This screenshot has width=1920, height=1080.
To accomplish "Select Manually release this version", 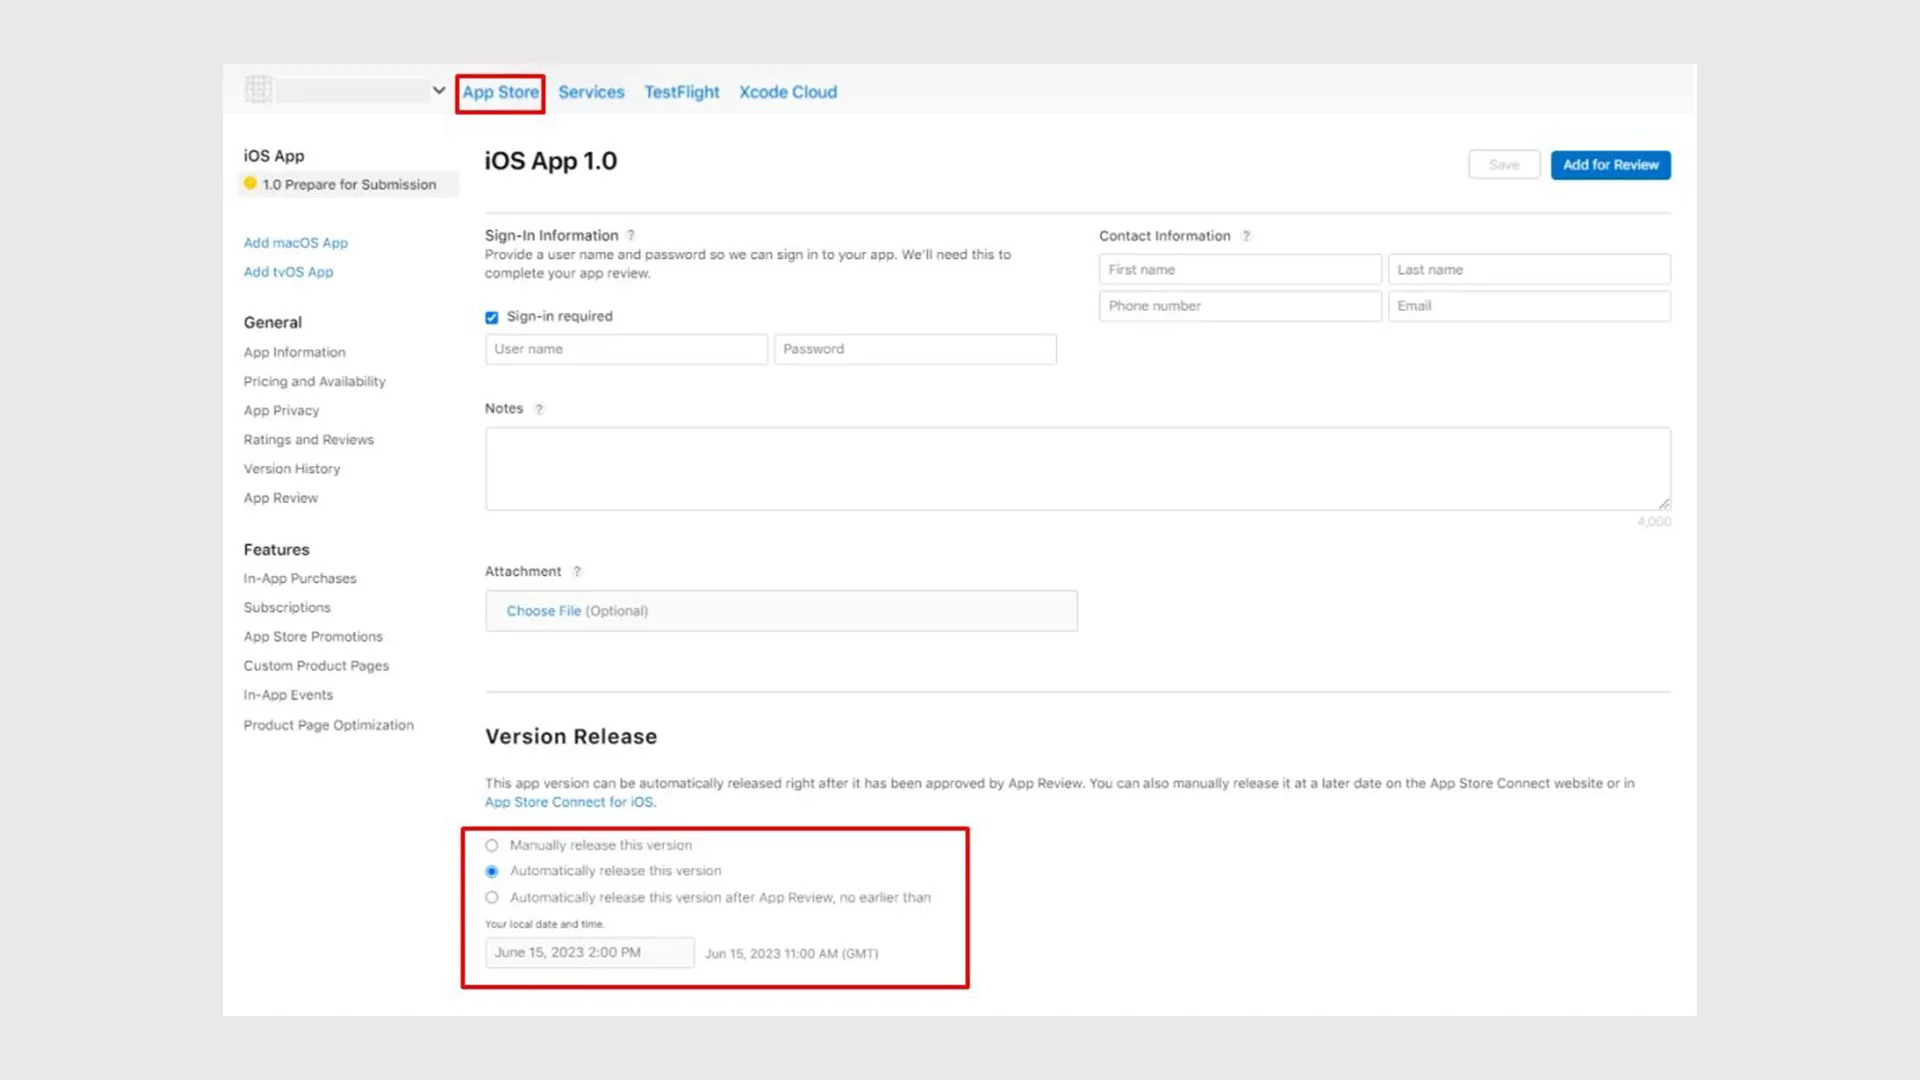I will coord(492,846).
